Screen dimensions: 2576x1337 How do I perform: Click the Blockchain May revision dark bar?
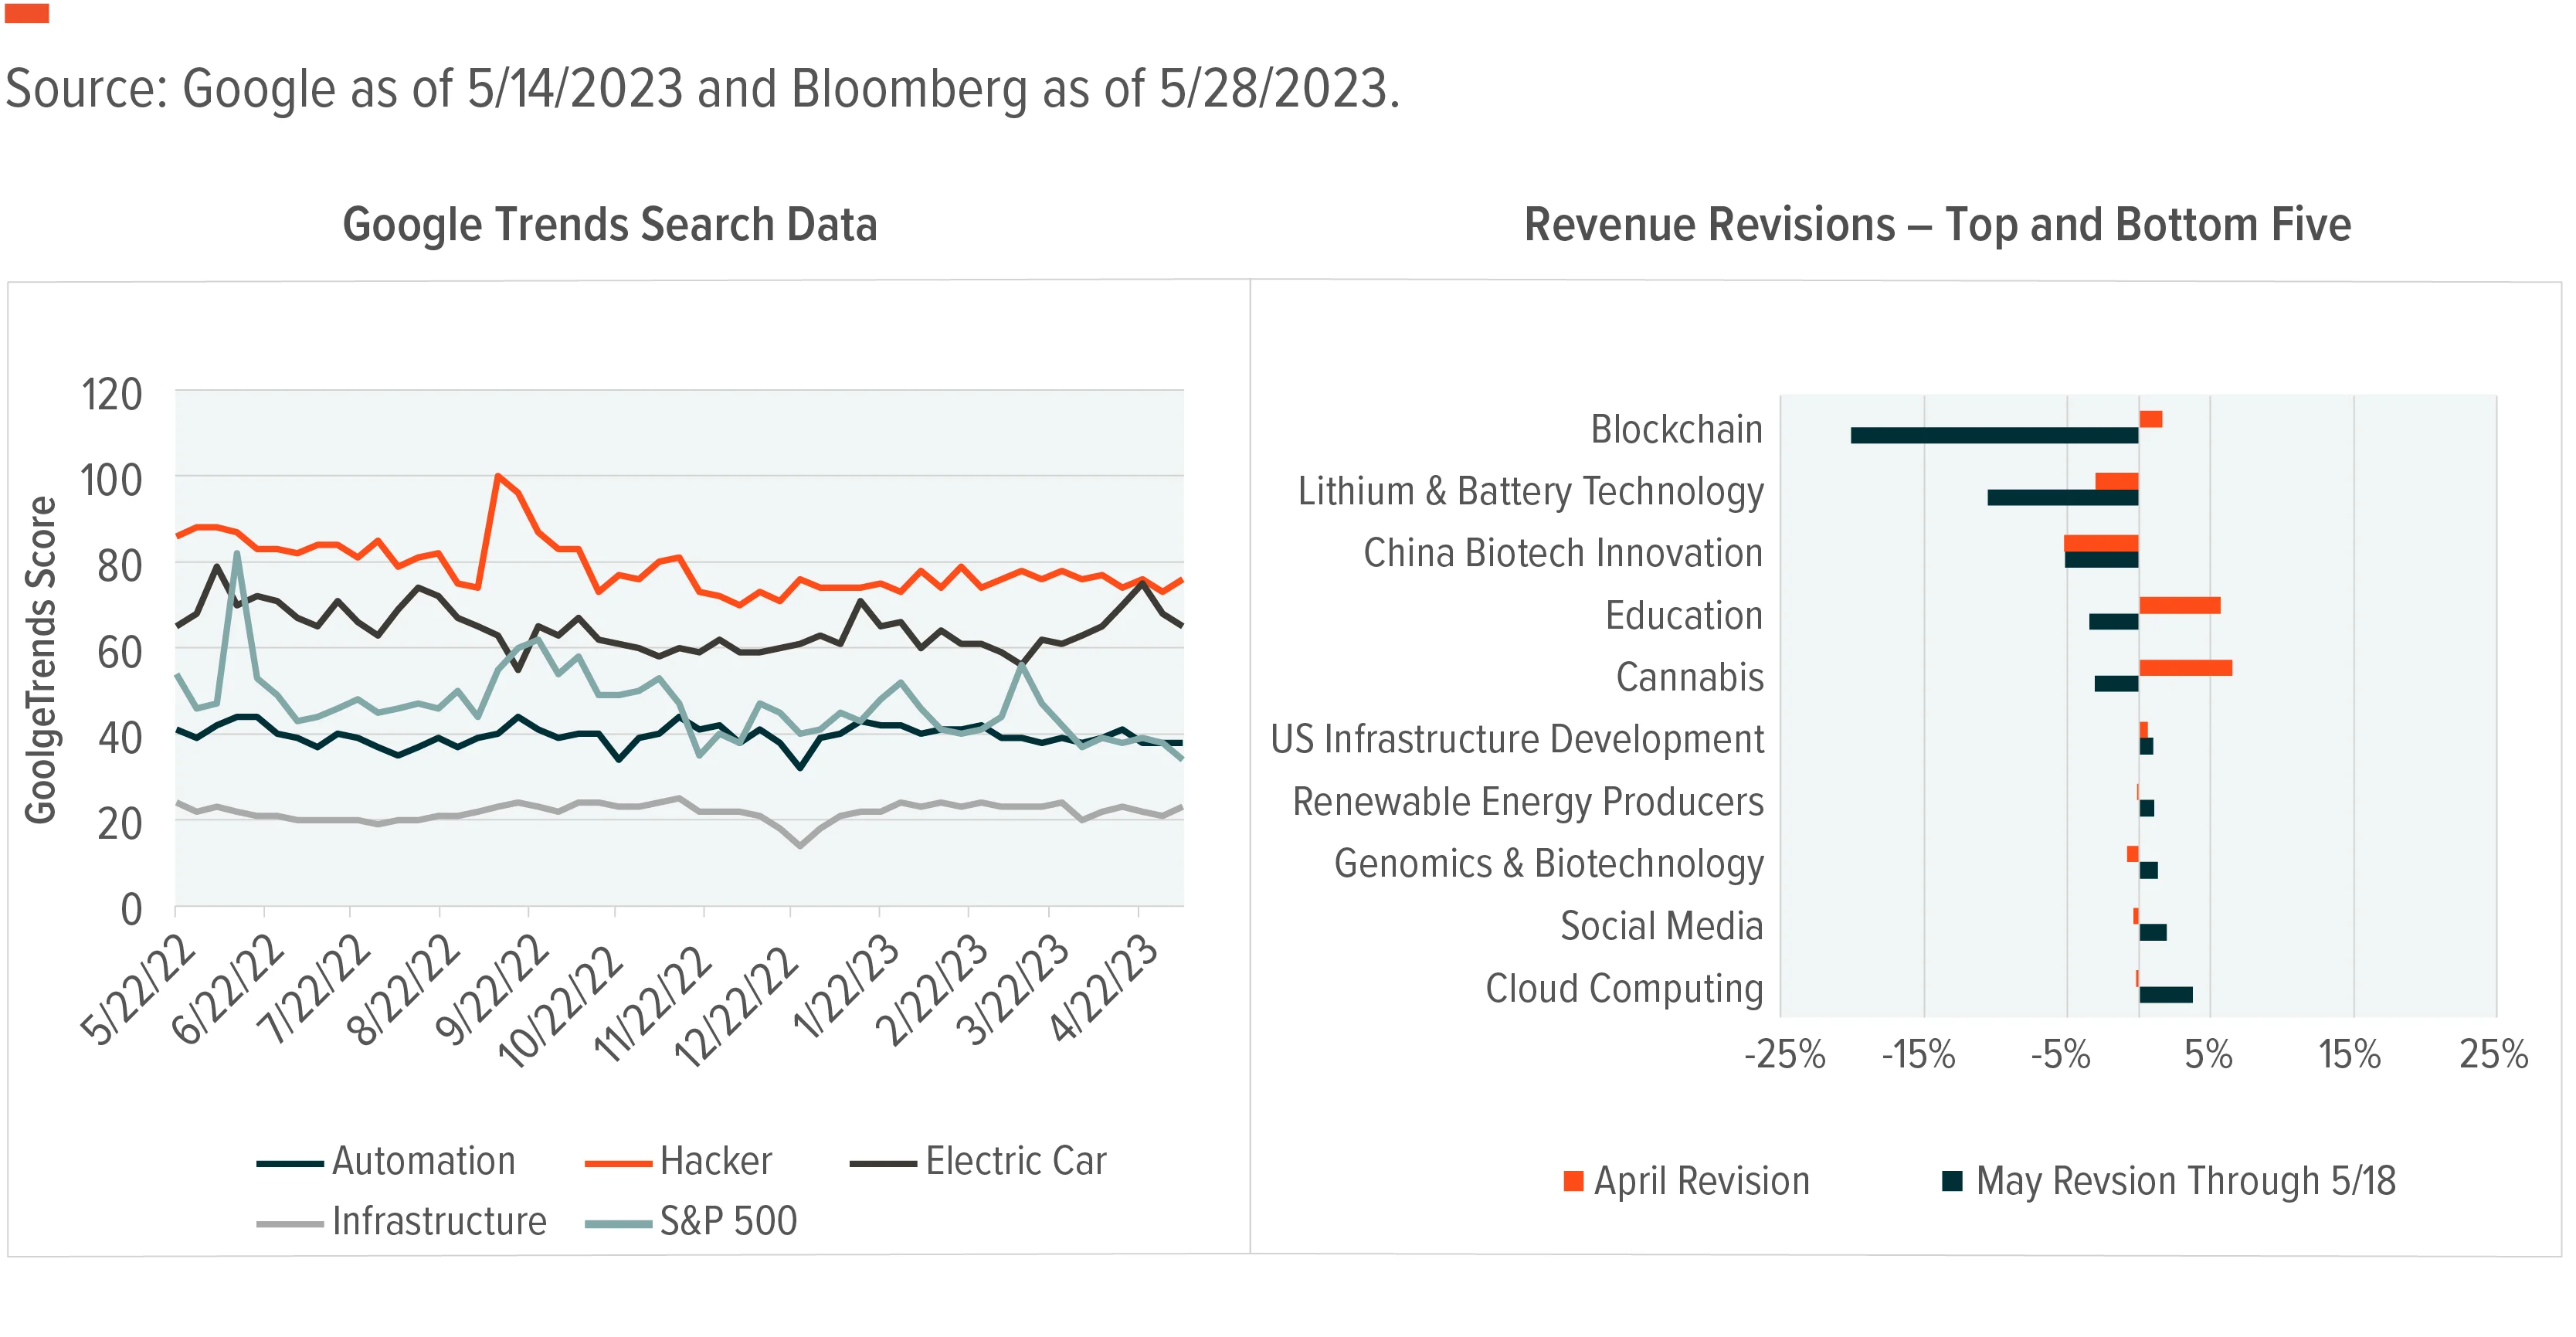[x=1994, y=435]
